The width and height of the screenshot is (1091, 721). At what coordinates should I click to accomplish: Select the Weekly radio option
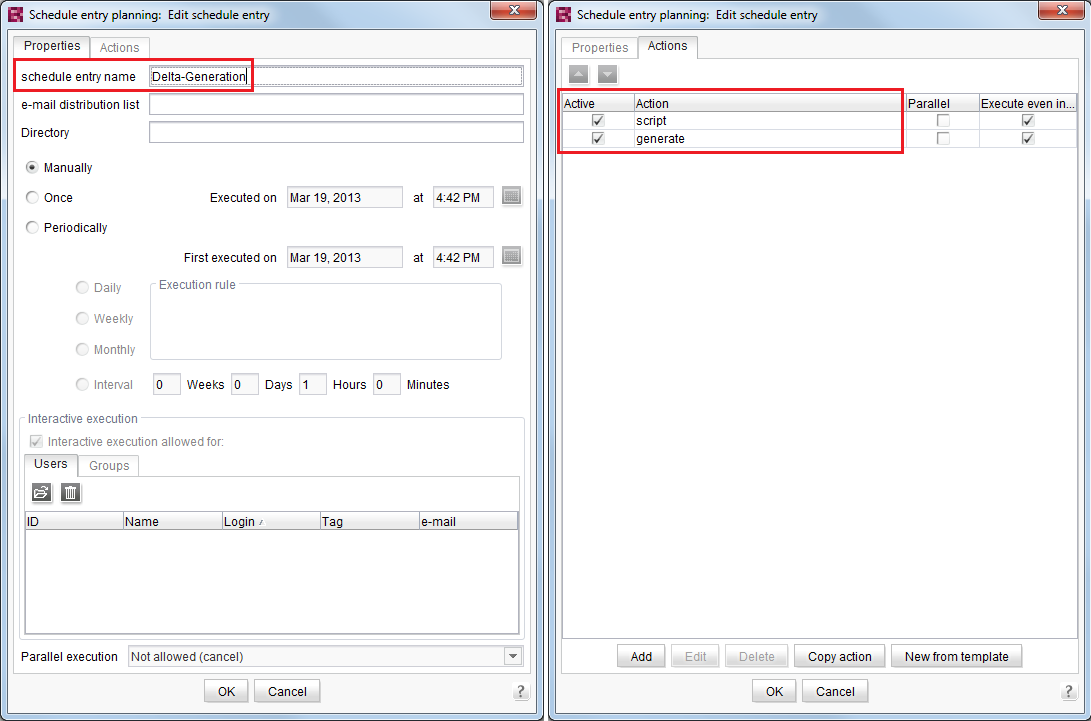pos(82,318)
